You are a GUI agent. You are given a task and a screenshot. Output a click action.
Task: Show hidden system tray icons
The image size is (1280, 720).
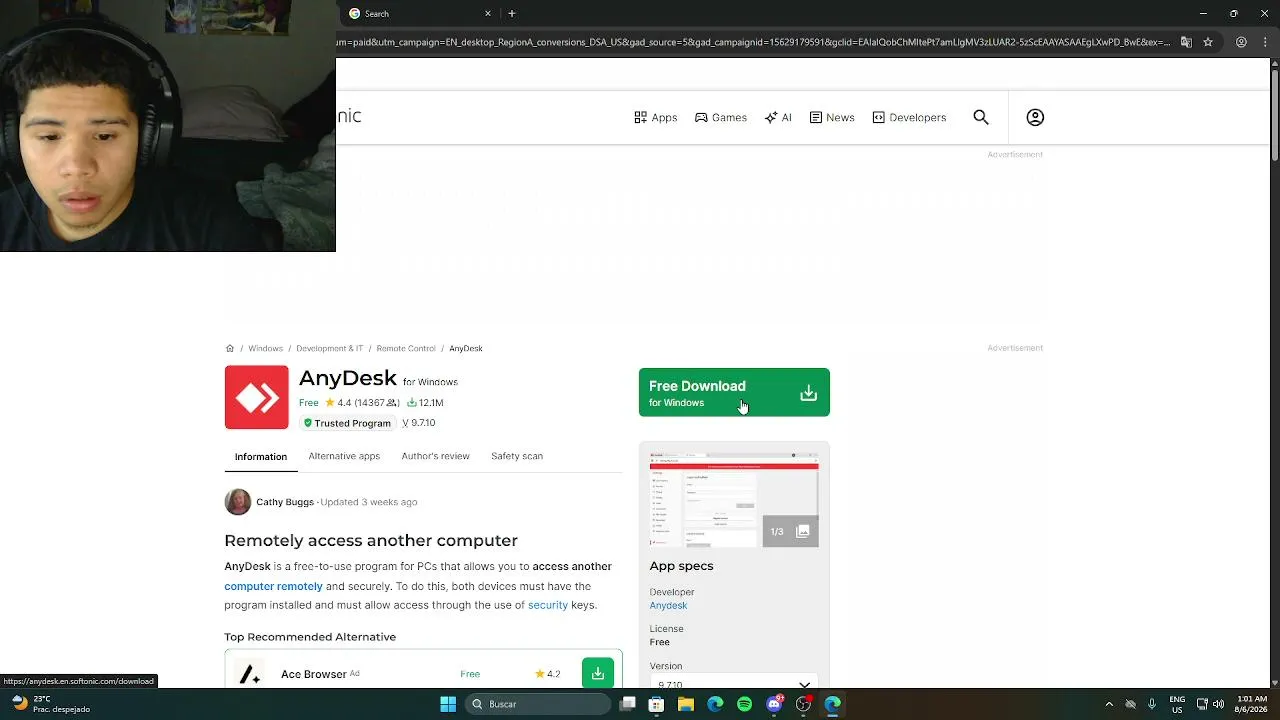[1108, 704]
